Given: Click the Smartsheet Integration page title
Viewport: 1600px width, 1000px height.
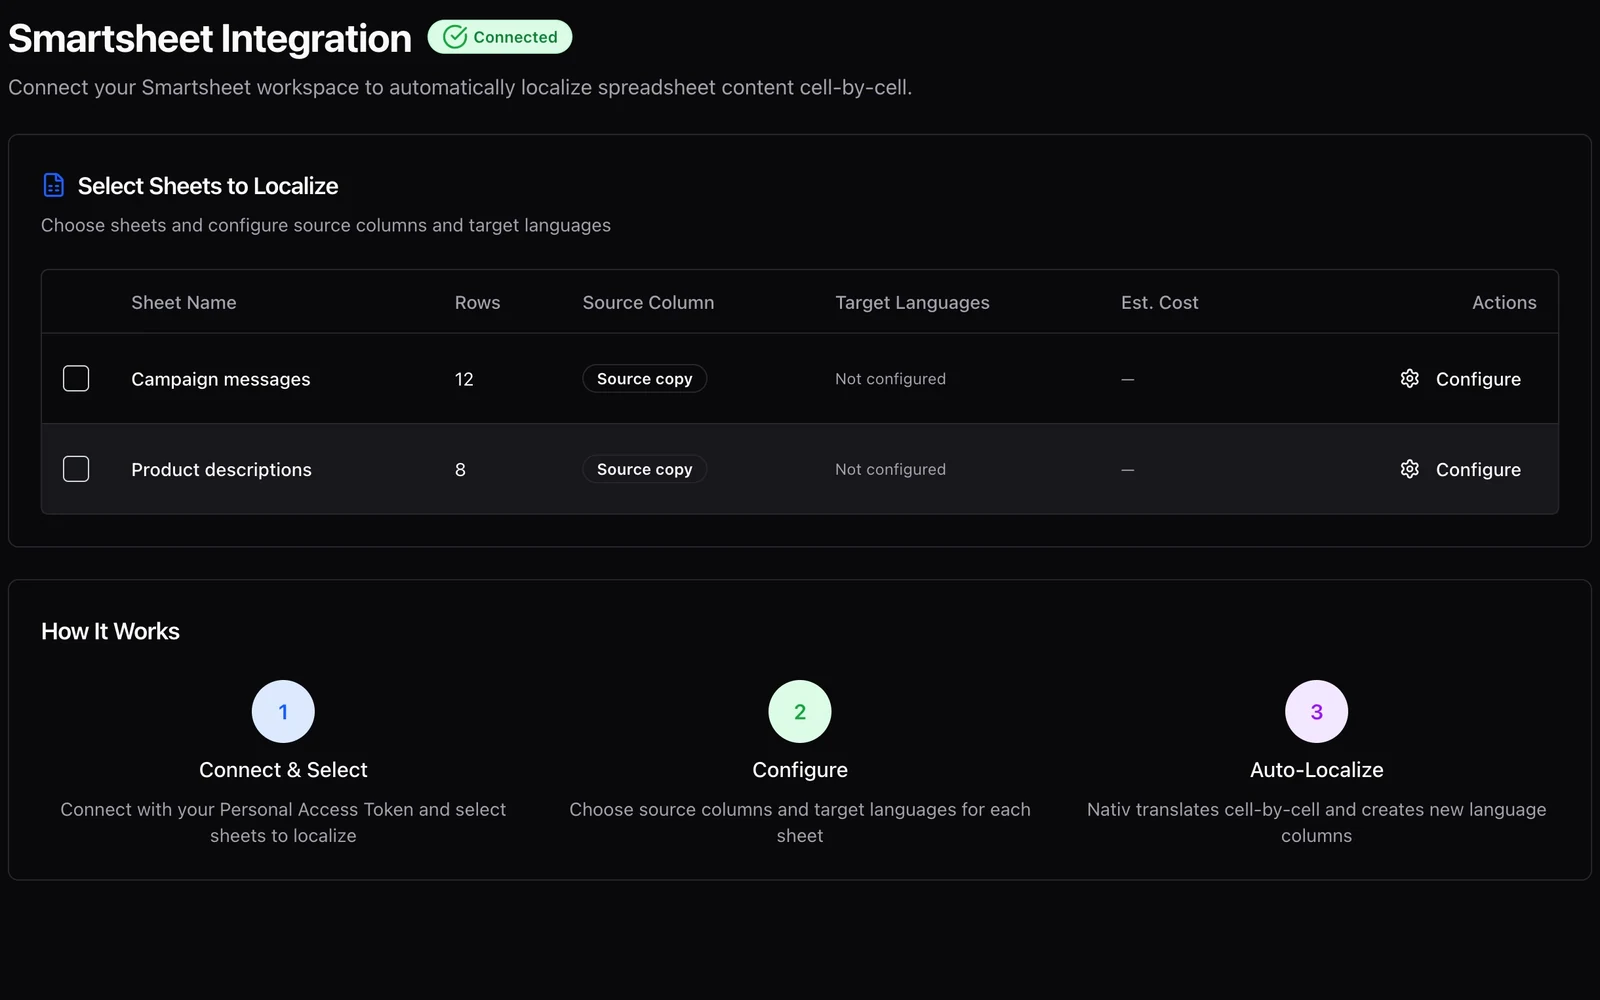Looking at the screenshot, I should pyautogui.click(x=210, y=39).
